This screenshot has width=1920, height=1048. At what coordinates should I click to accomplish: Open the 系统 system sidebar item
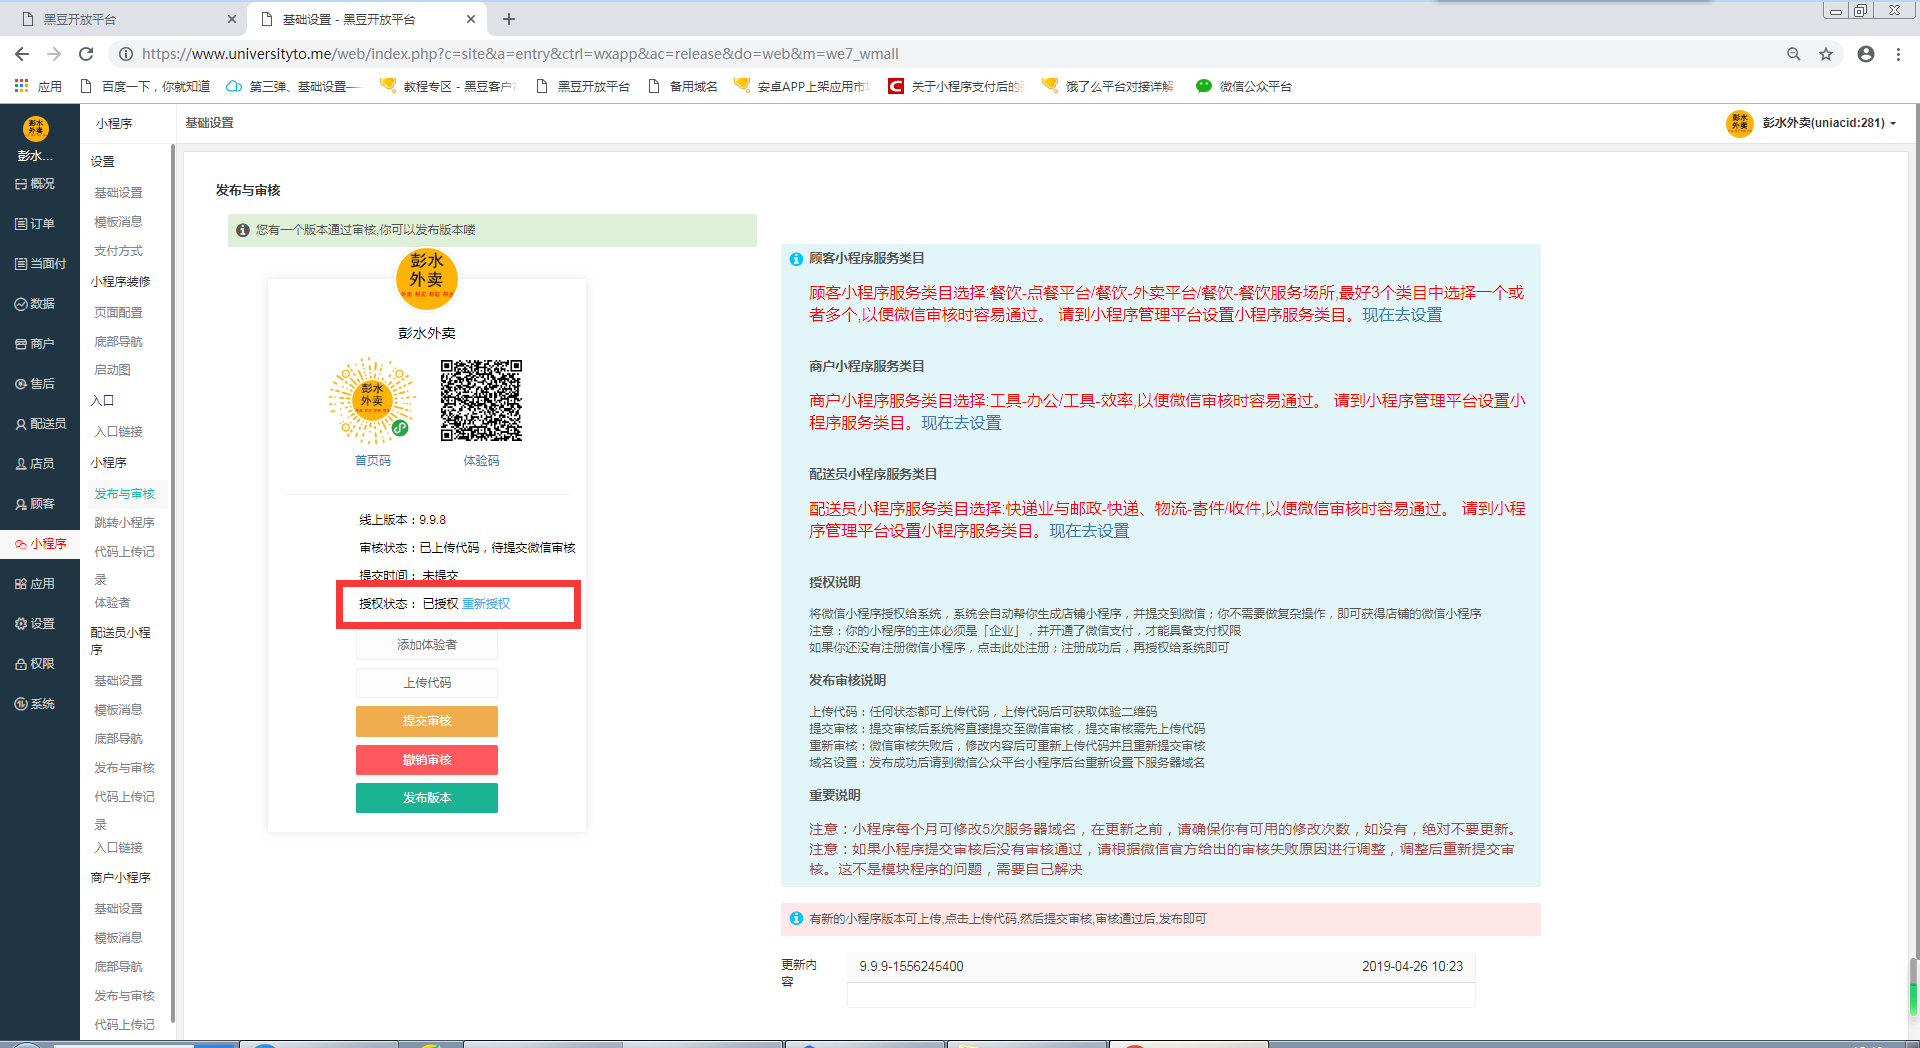(36, 704)
